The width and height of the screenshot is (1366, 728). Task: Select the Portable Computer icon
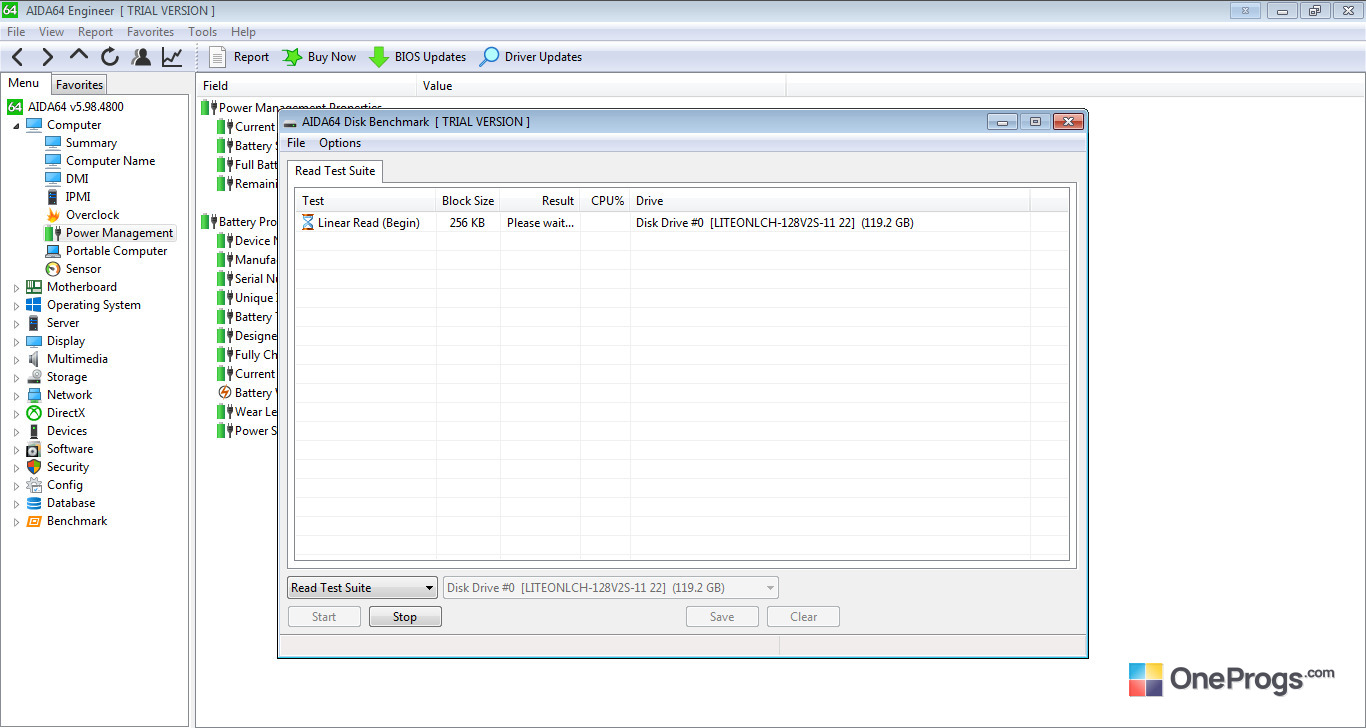(53, 251)
